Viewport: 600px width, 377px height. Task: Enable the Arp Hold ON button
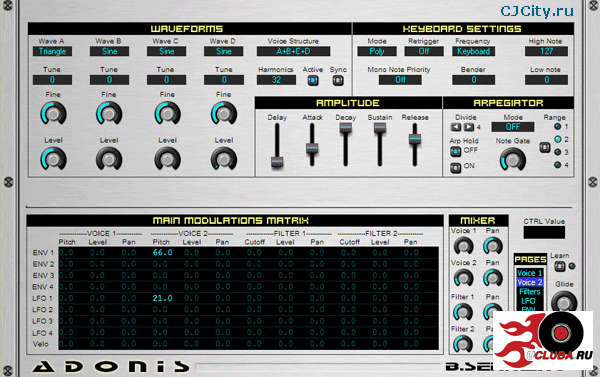click(455, 168)
